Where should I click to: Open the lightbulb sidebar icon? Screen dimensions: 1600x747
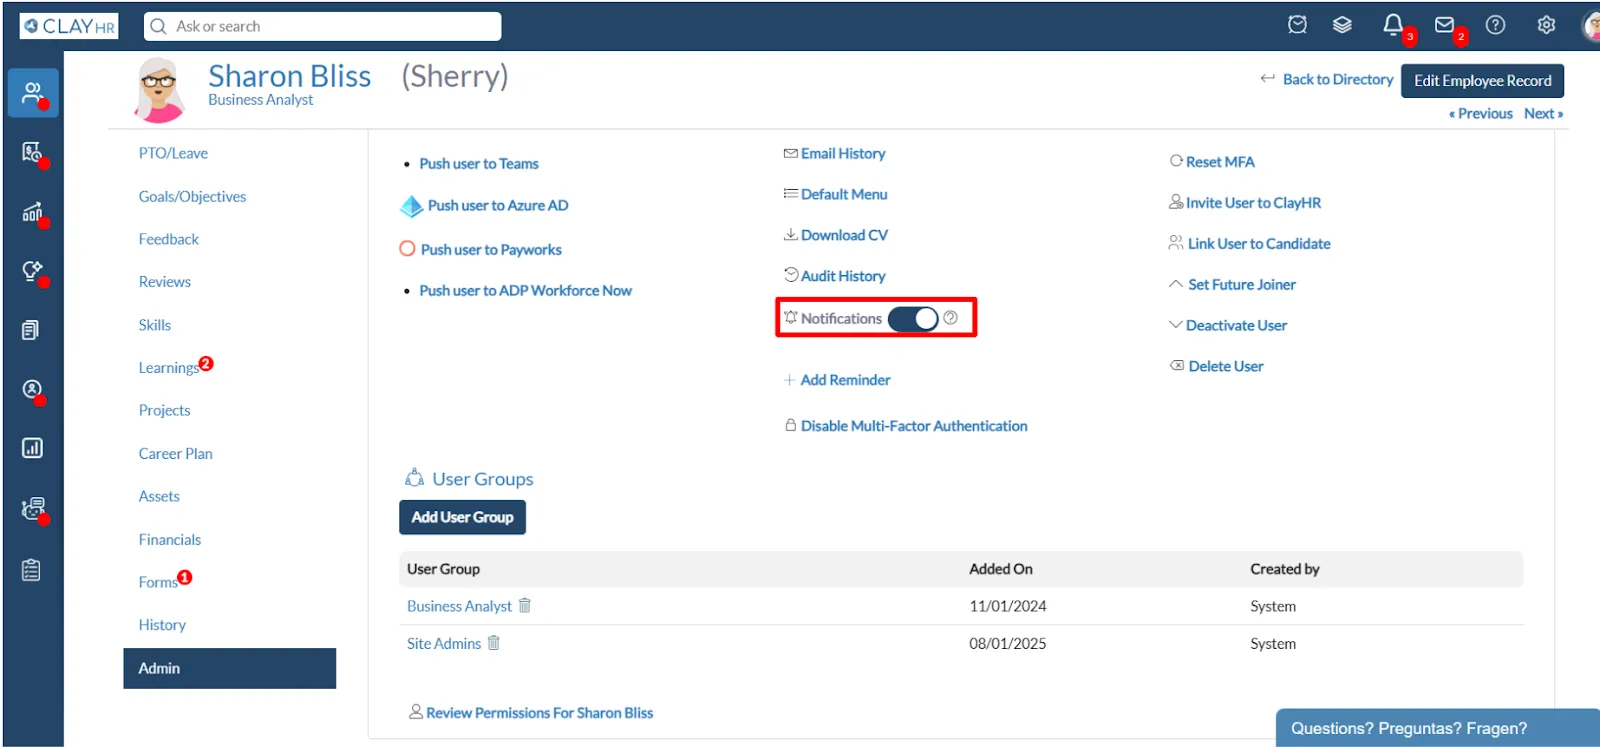tap(32, 271)
